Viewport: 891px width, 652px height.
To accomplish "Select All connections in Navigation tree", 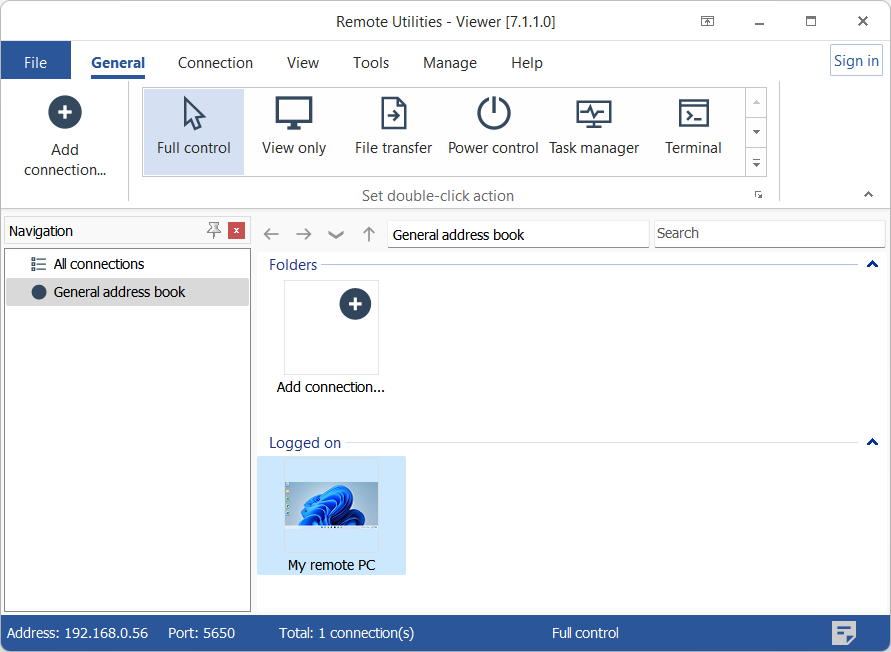I will point(98,264).
